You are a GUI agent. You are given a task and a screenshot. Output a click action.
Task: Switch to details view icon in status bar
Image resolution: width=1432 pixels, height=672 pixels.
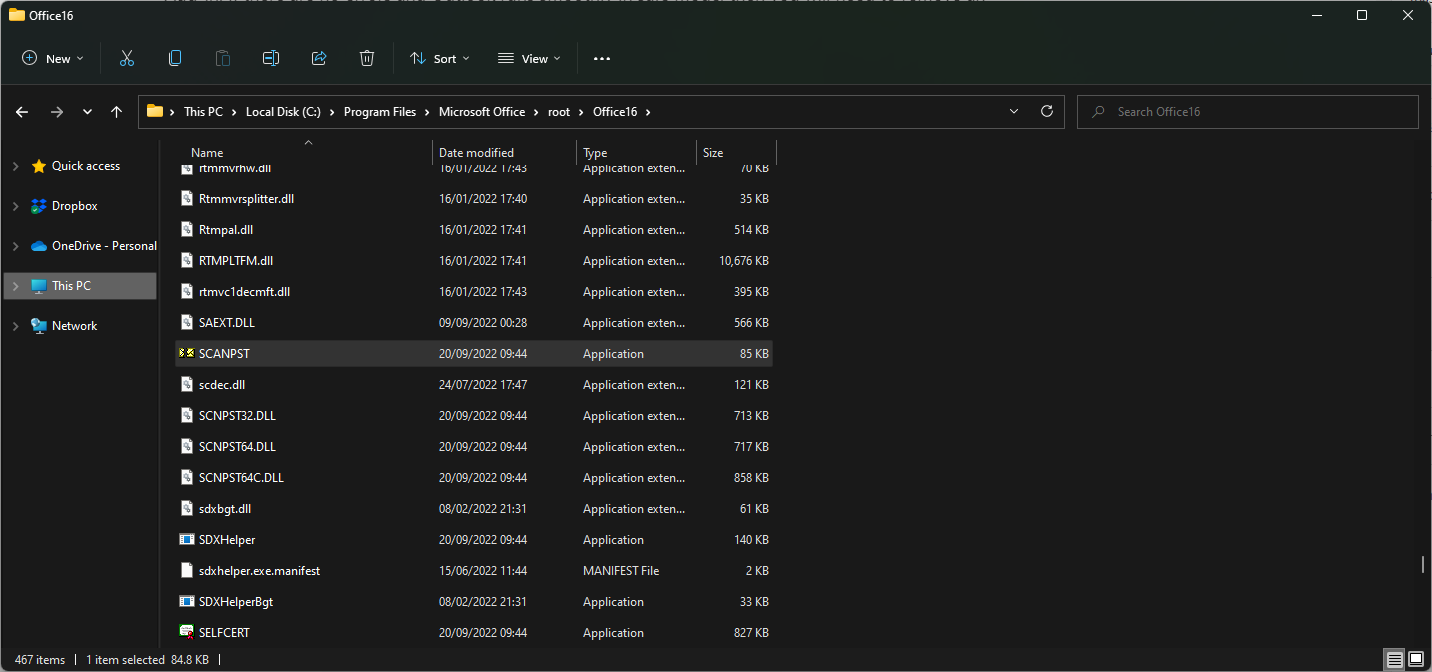click(x=1395, y=659)
